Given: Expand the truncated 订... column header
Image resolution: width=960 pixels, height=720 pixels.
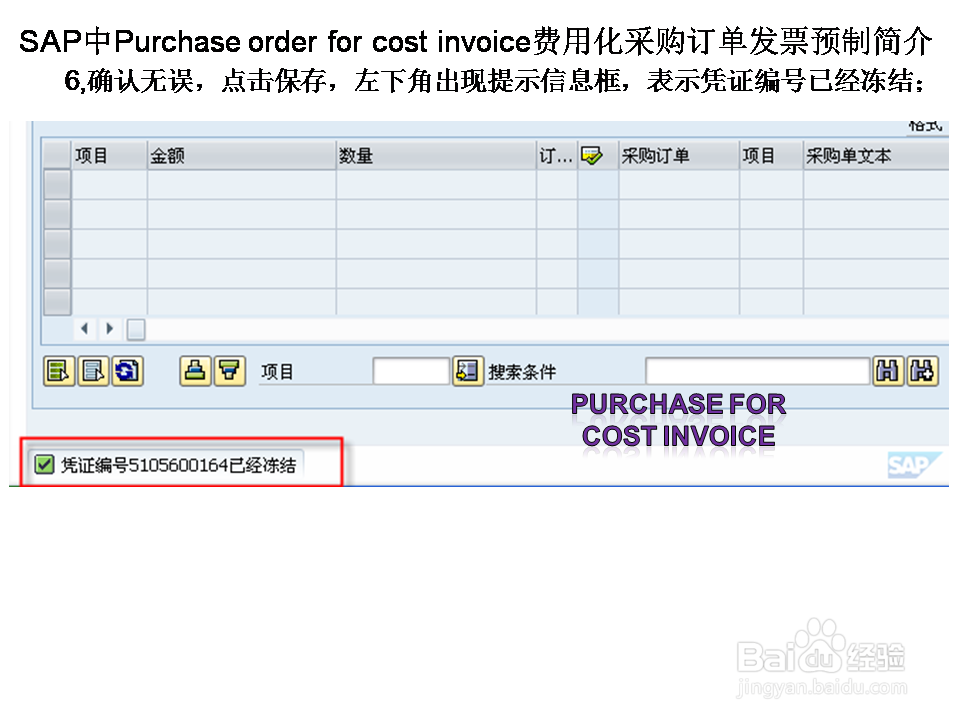Looking at the screenshot, I should [x=553, y=155].
